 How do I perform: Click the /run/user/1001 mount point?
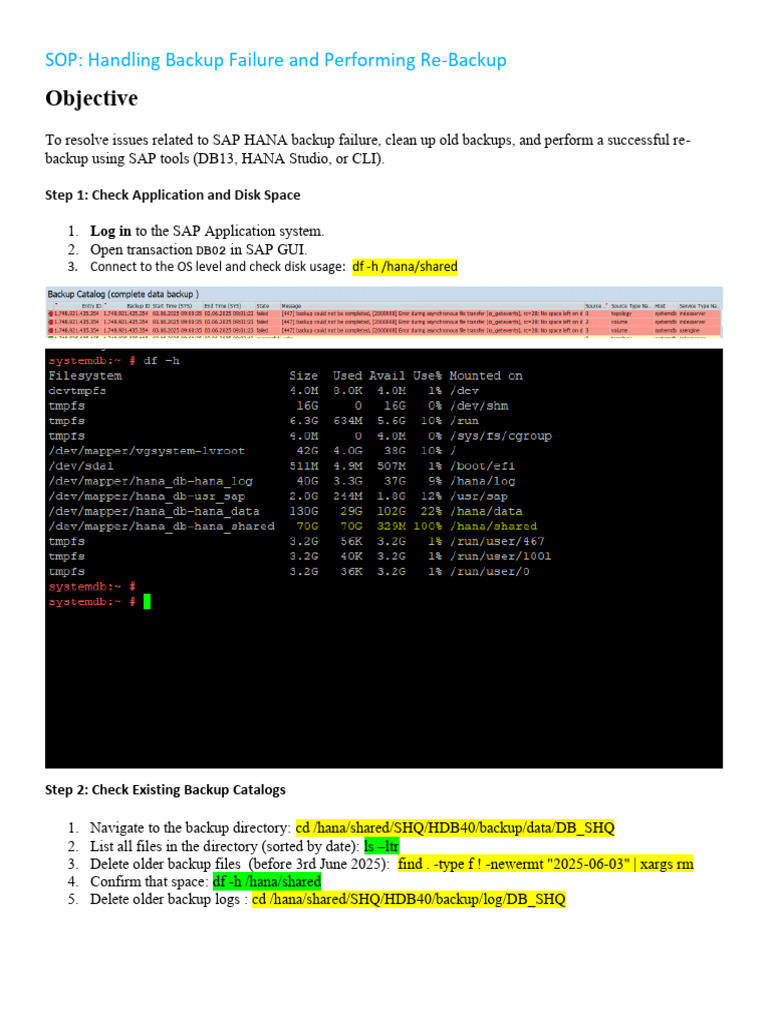(500, 556)
